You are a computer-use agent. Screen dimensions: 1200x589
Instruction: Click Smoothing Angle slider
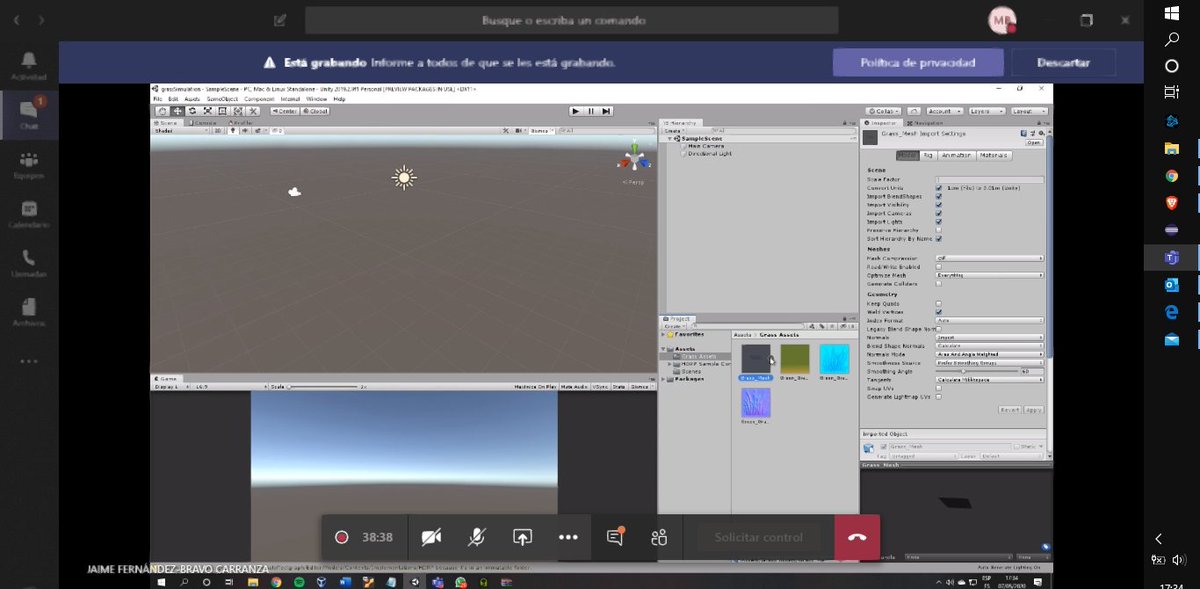tap(977, 371)
